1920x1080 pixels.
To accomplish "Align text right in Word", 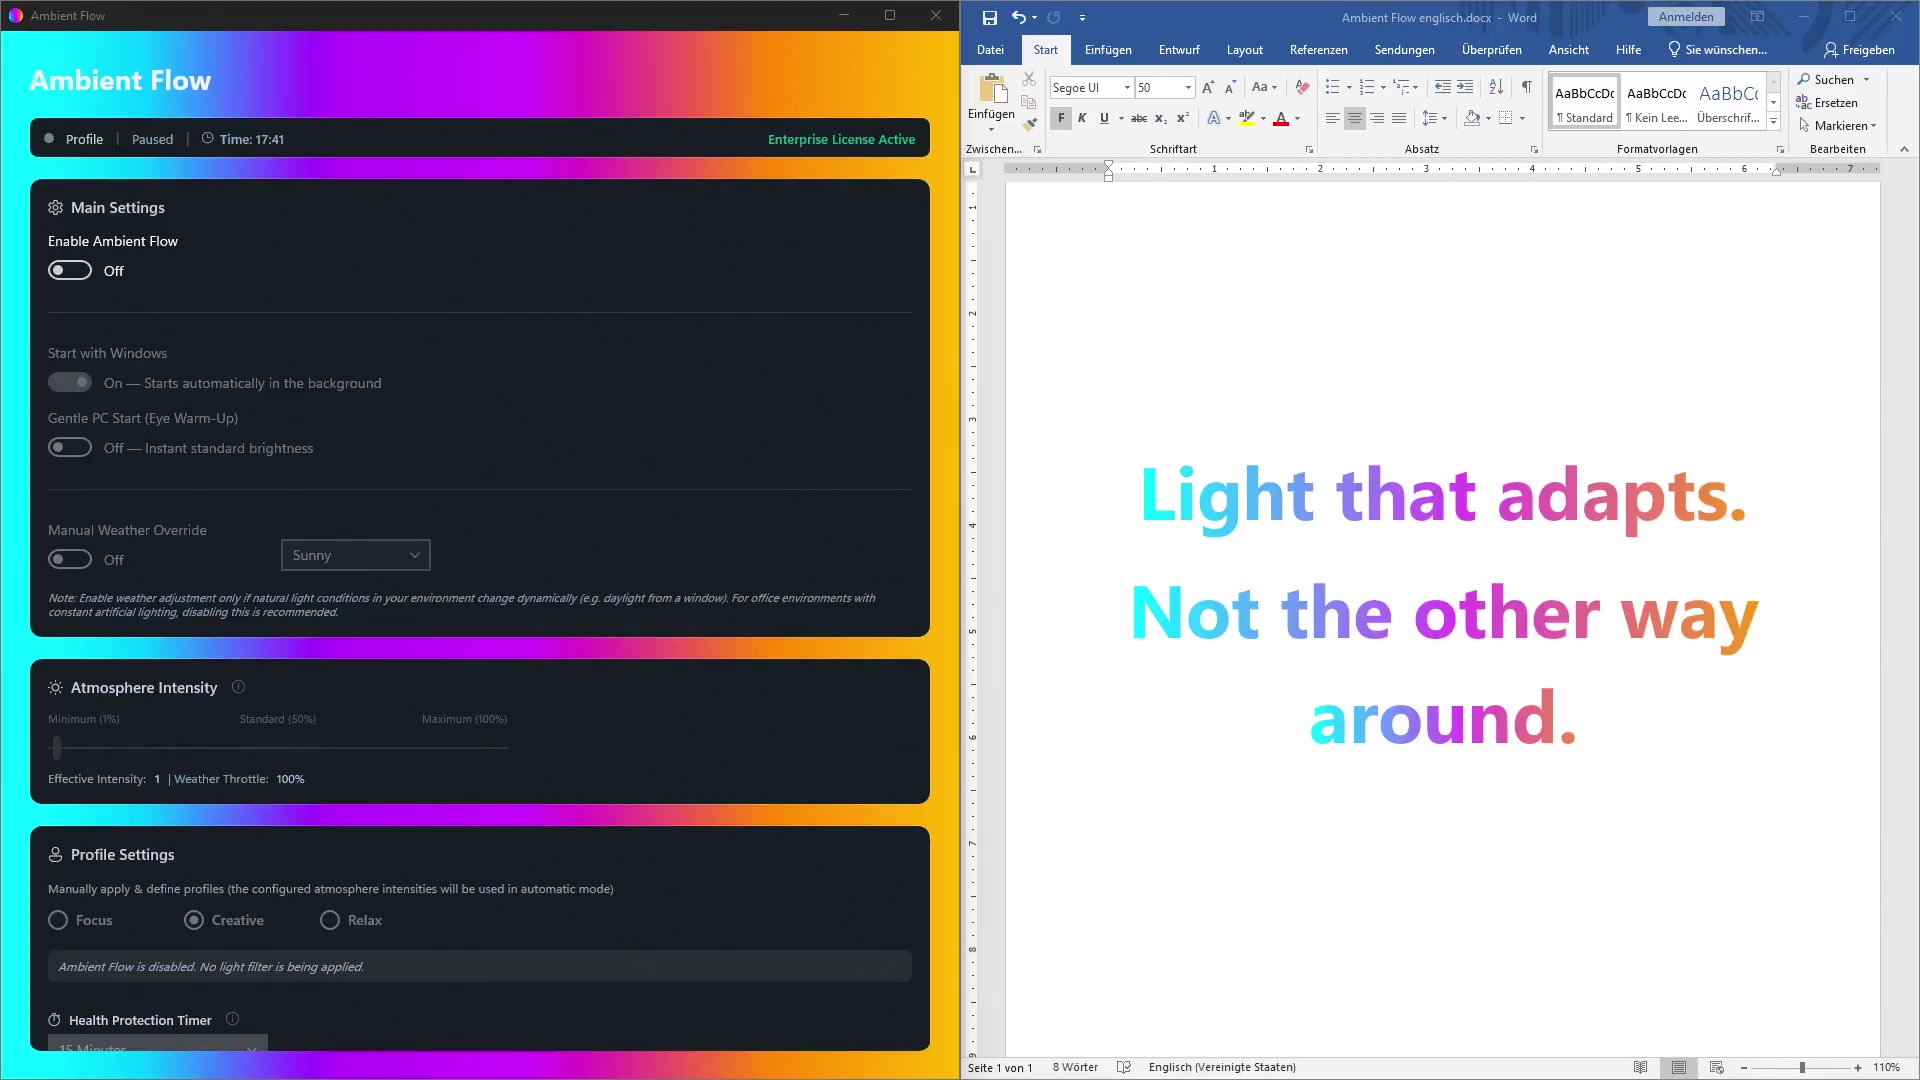I will (x=1377, y=118).
